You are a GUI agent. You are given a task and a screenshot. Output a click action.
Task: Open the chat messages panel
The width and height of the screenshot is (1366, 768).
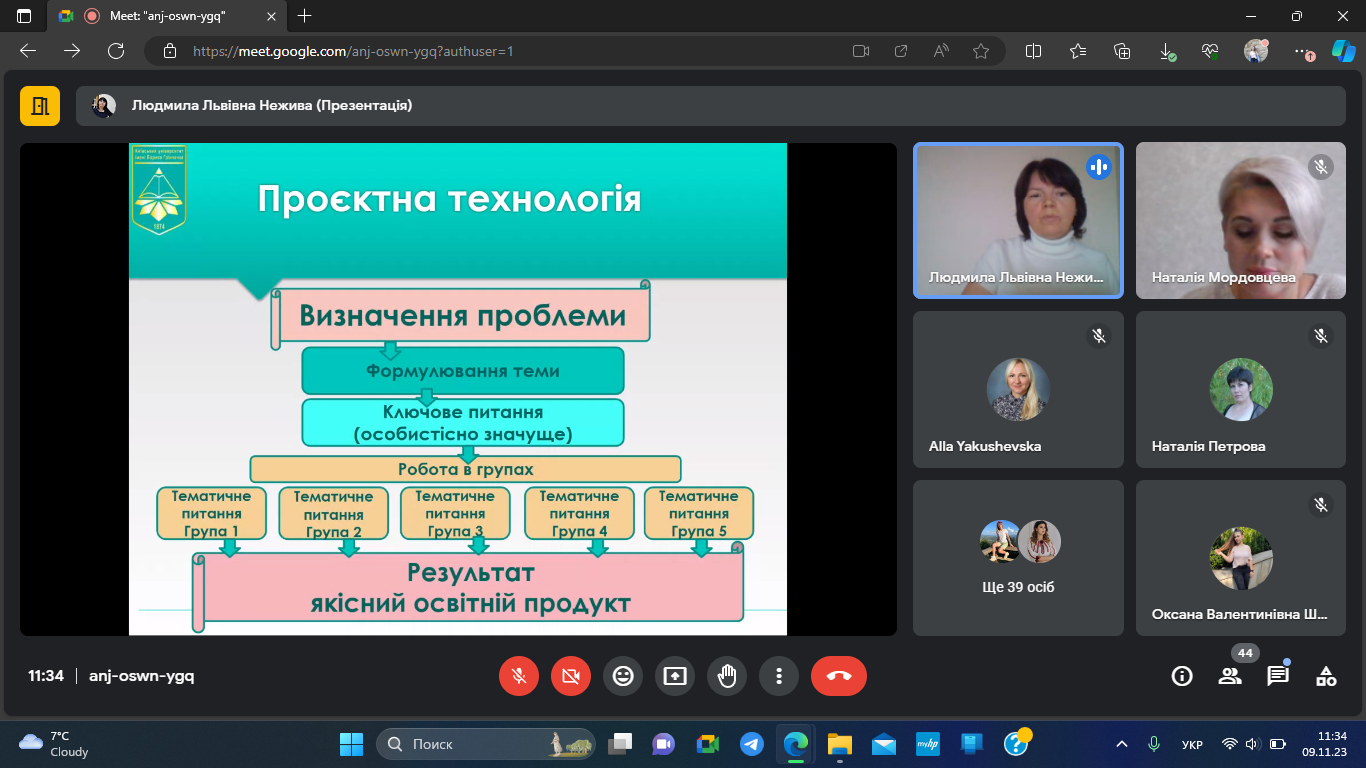point(1278,676)
